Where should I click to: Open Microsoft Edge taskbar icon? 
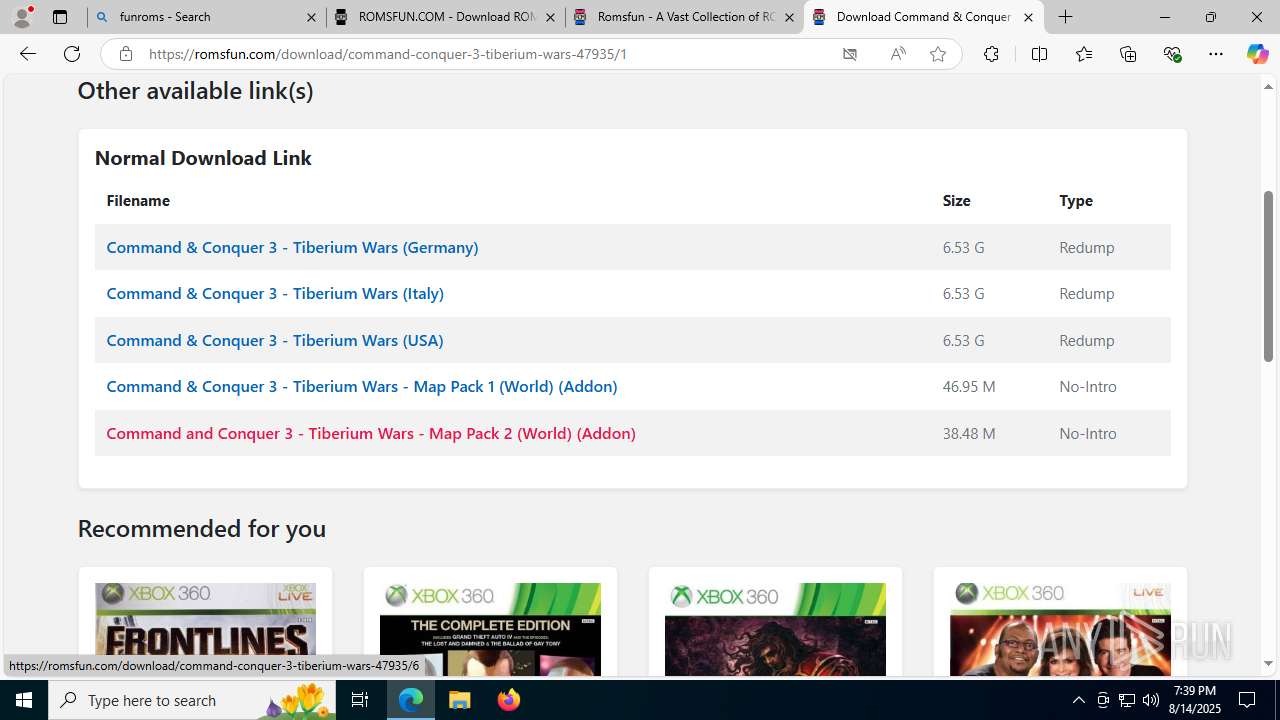pos(411,700)
